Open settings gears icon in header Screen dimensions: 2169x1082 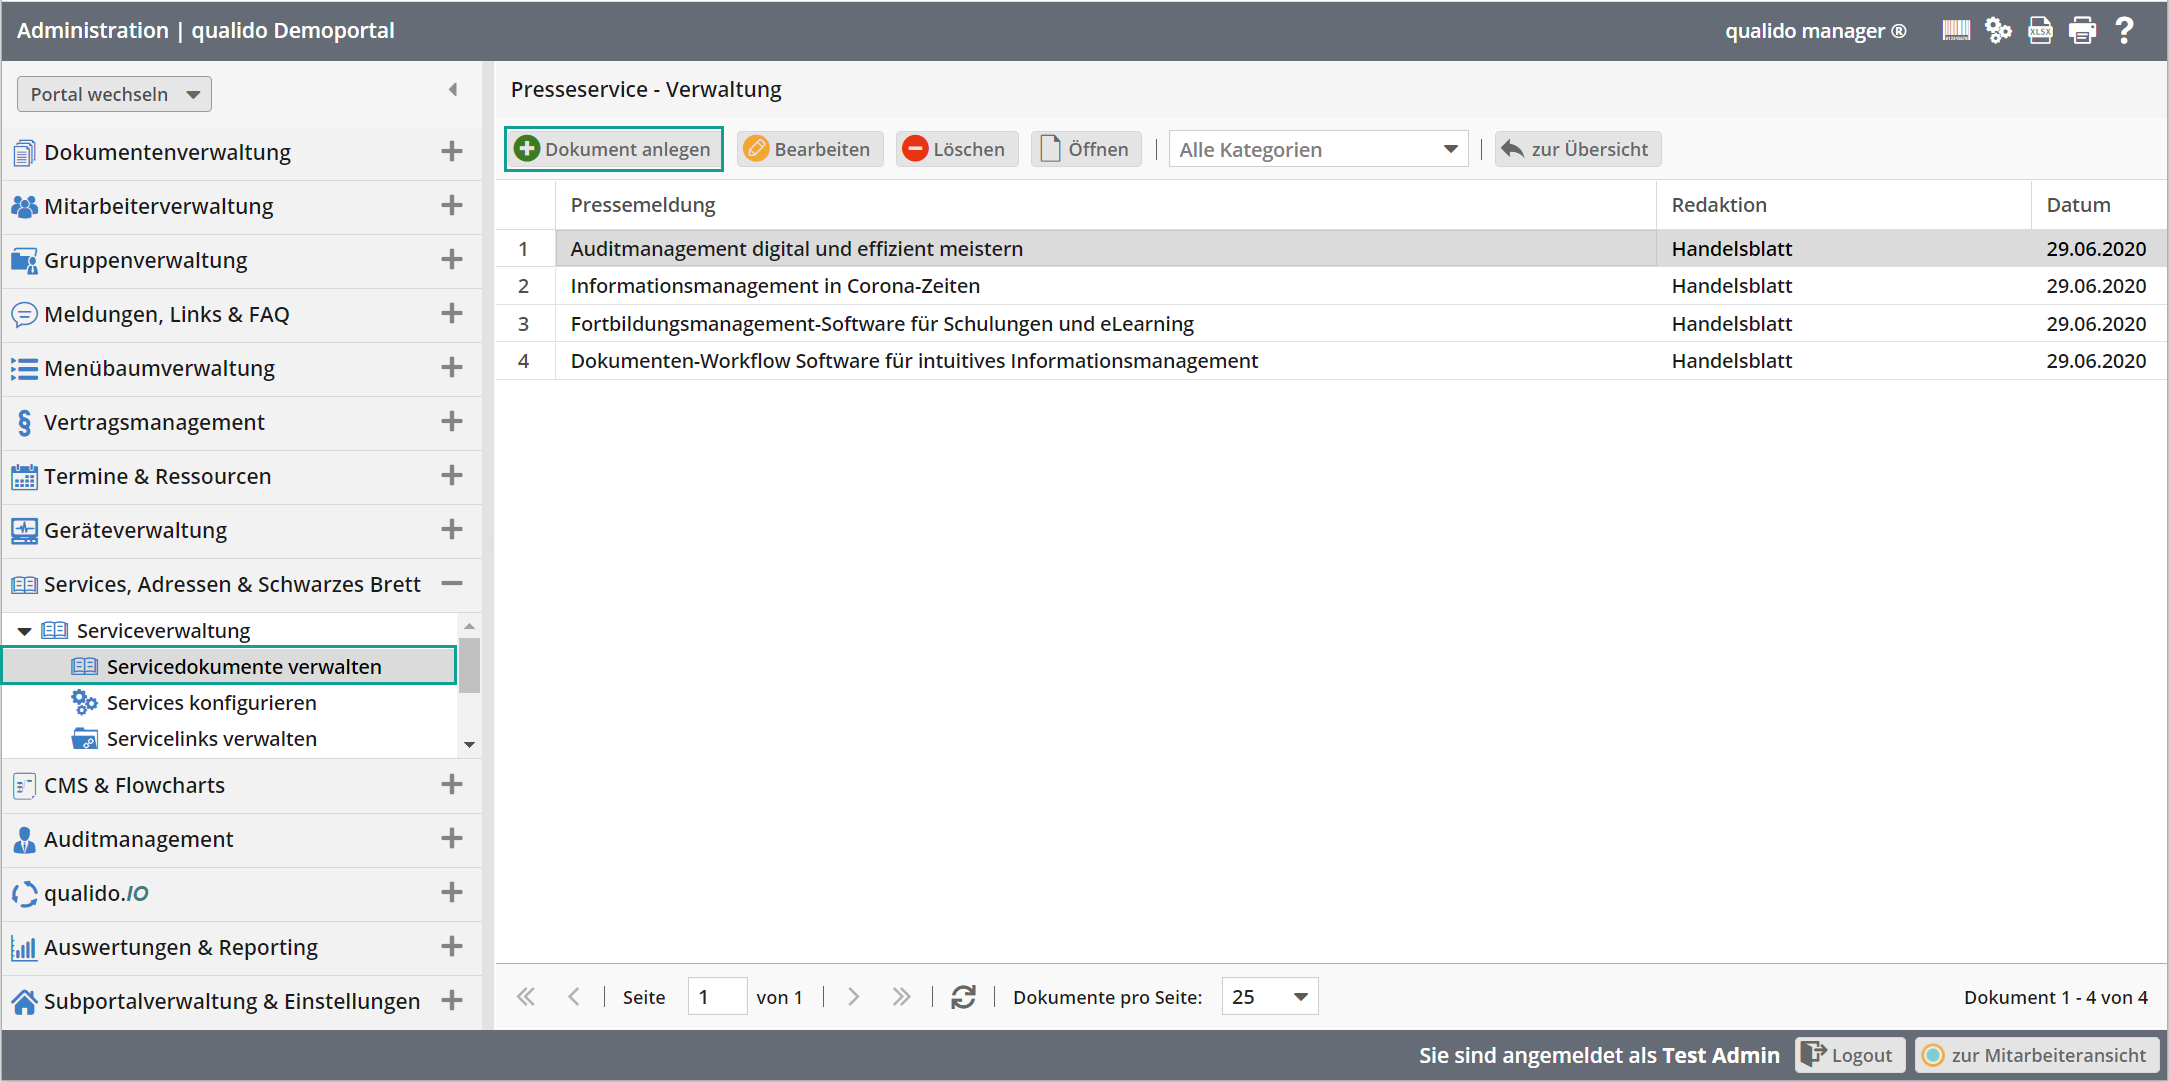pos(1997,31)
